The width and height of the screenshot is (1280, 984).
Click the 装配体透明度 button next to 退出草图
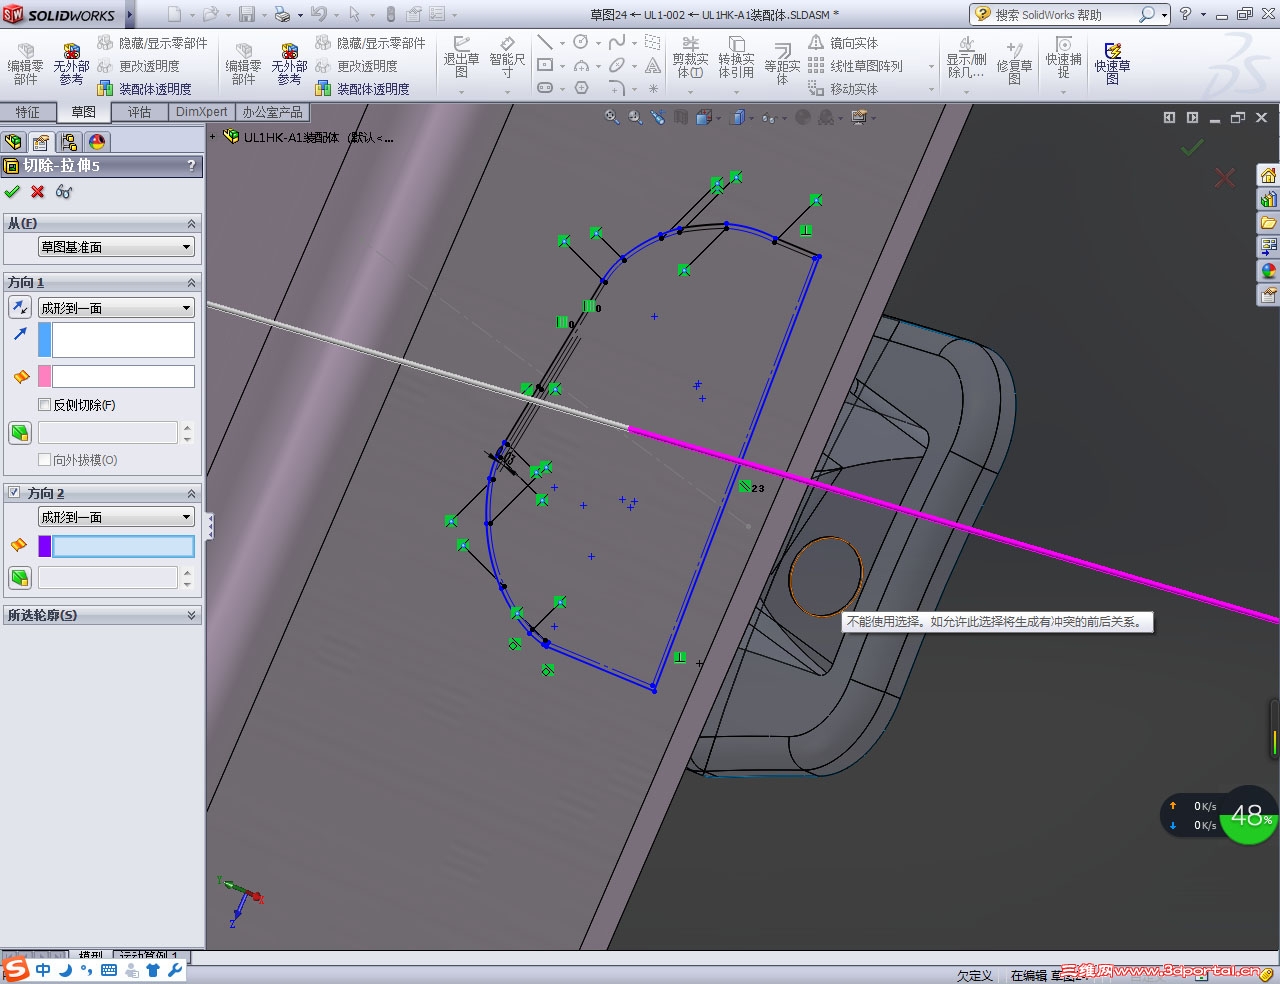tap(363, 89)
